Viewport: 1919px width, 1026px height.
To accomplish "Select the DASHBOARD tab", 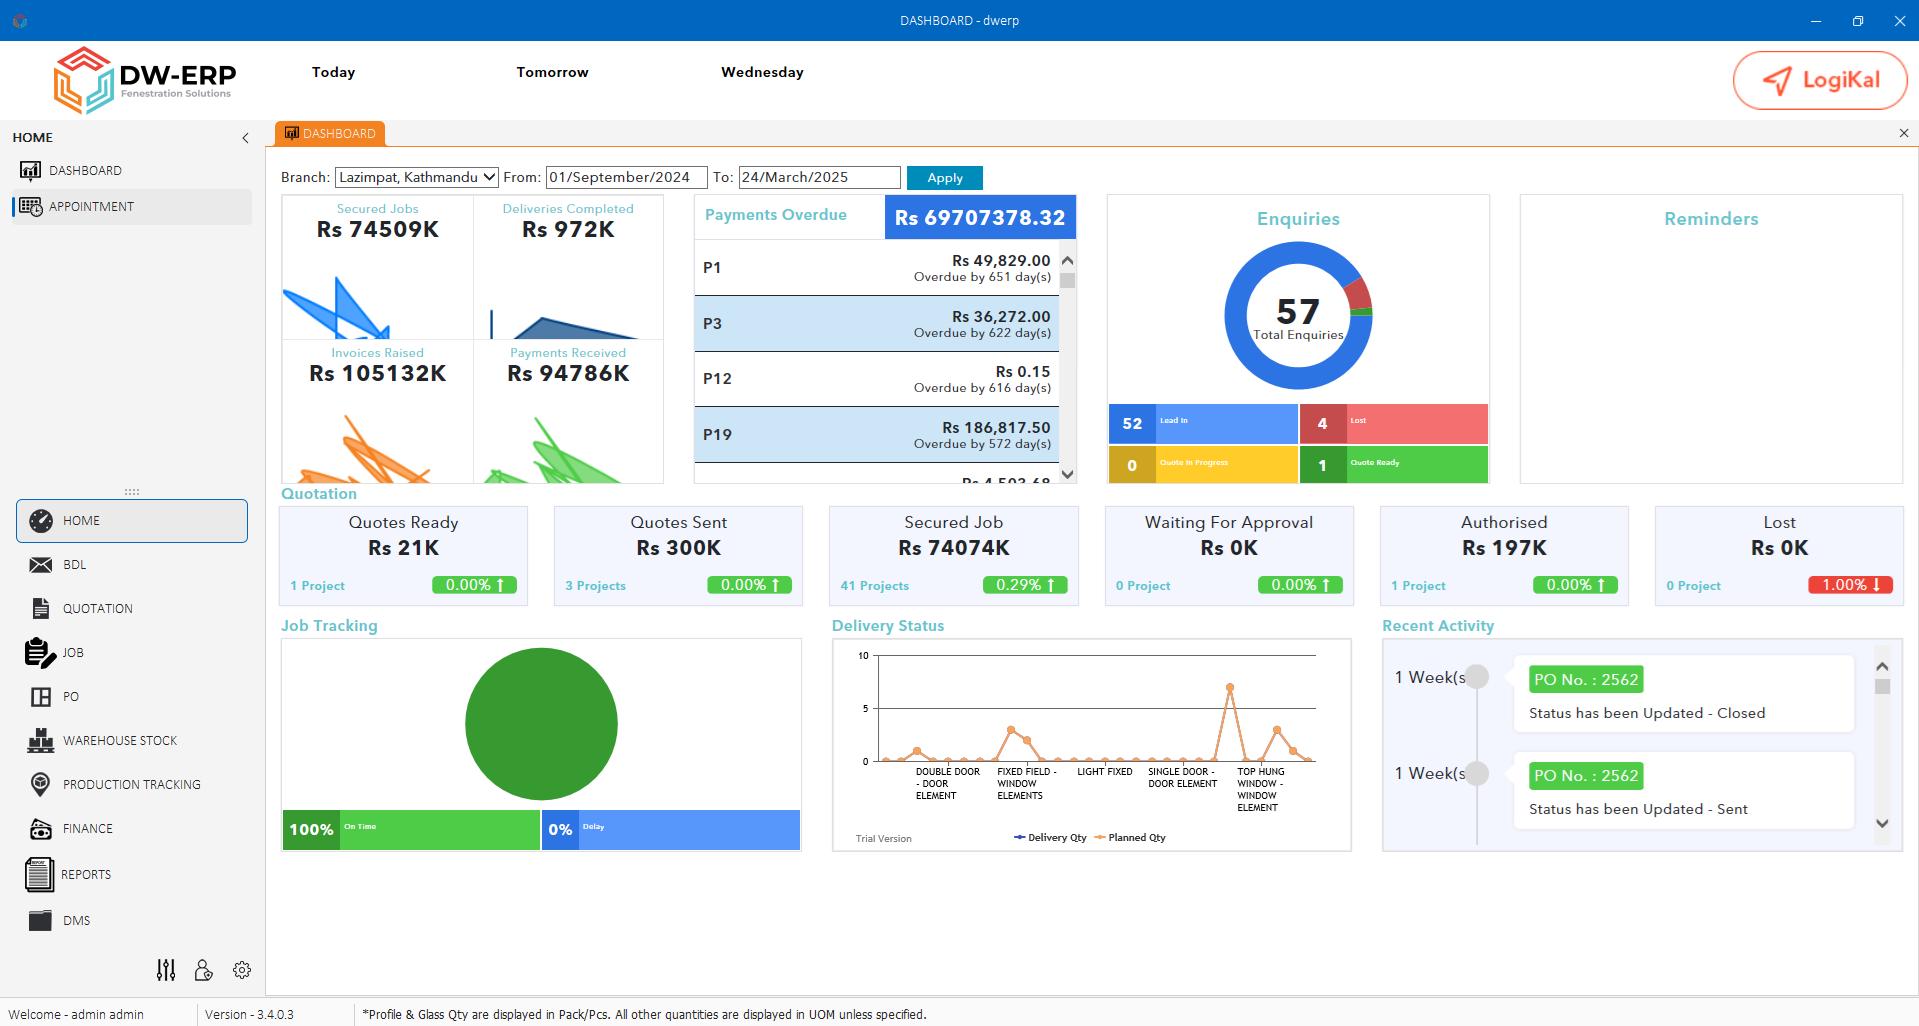I will (x=330, y=133).
